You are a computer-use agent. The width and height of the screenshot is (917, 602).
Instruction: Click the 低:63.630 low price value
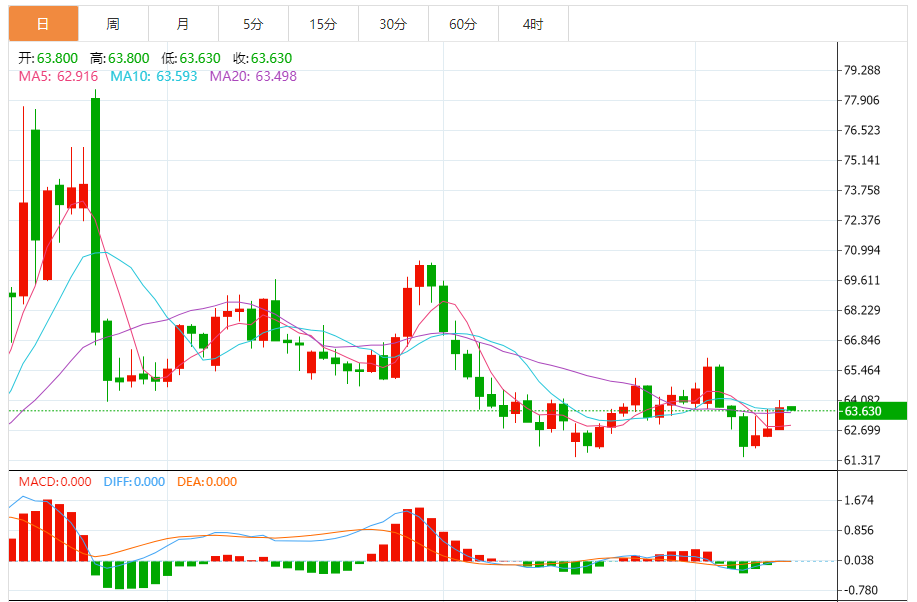[191, 59]
